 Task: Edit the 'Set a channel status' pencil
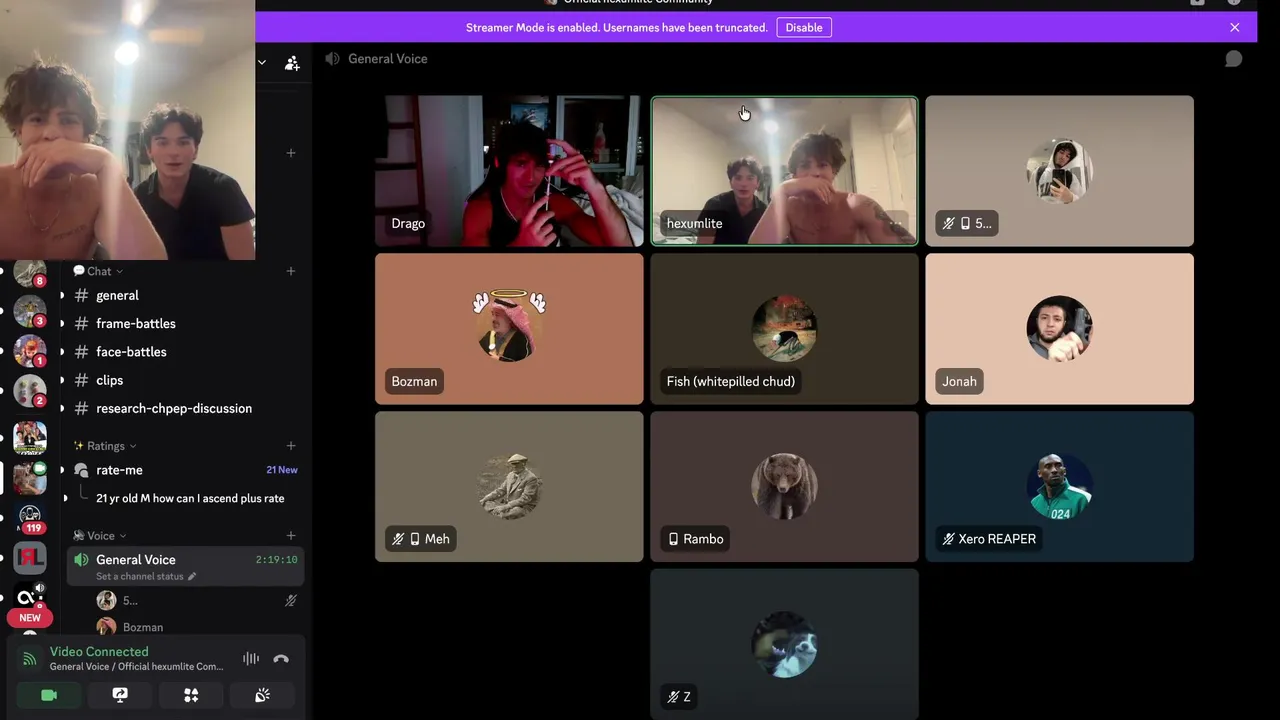(x=192, y=576)
